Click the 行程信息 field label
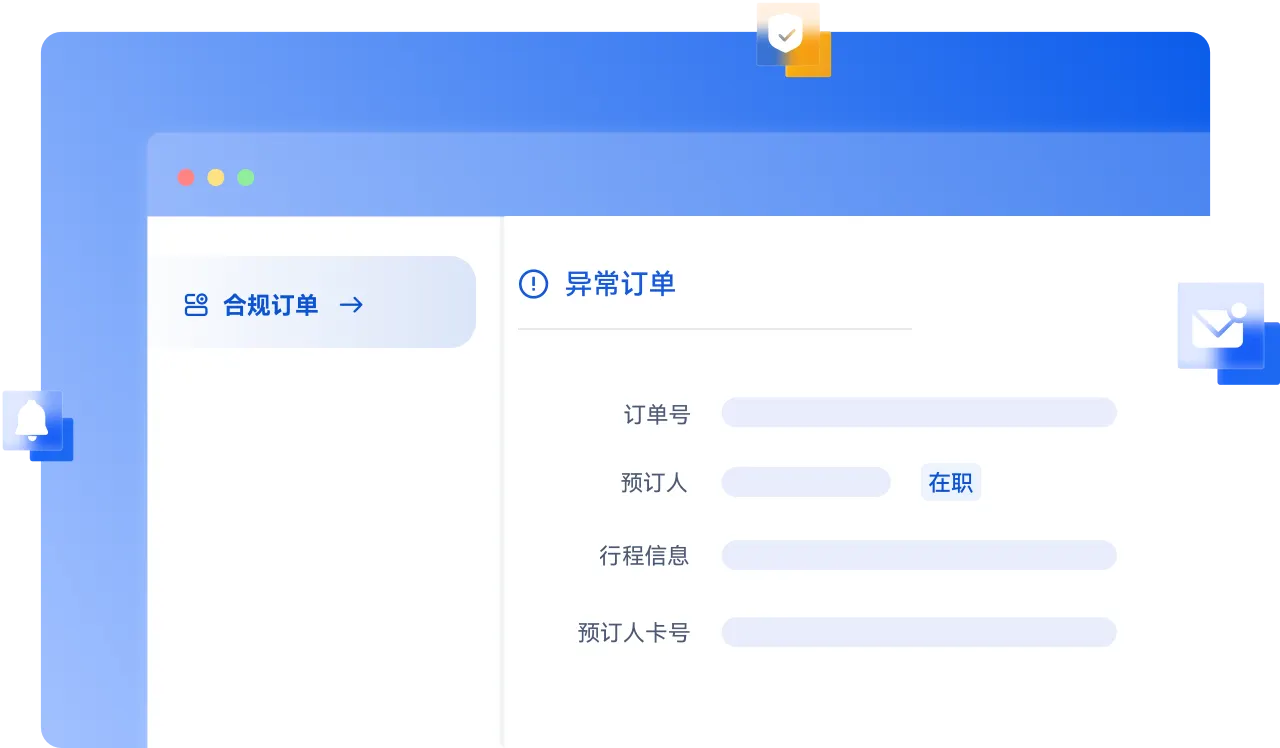The image size is (1280, 748). point(644,556)
